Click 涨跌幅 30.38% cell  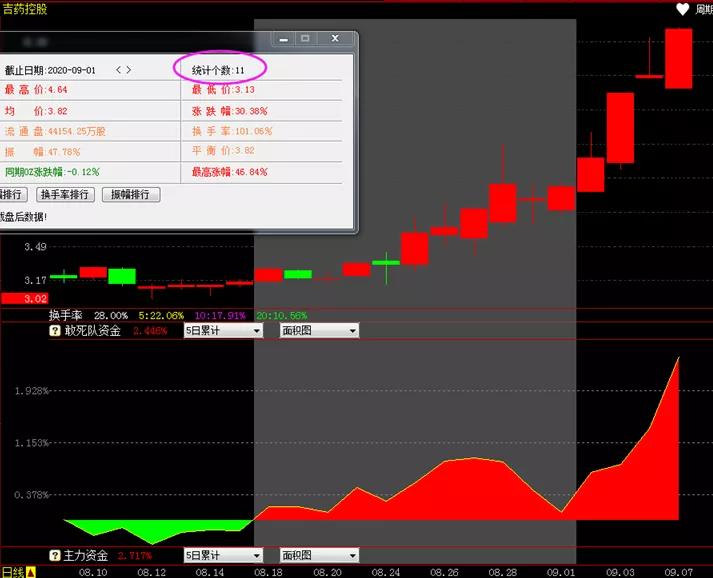tap(229, 111)
